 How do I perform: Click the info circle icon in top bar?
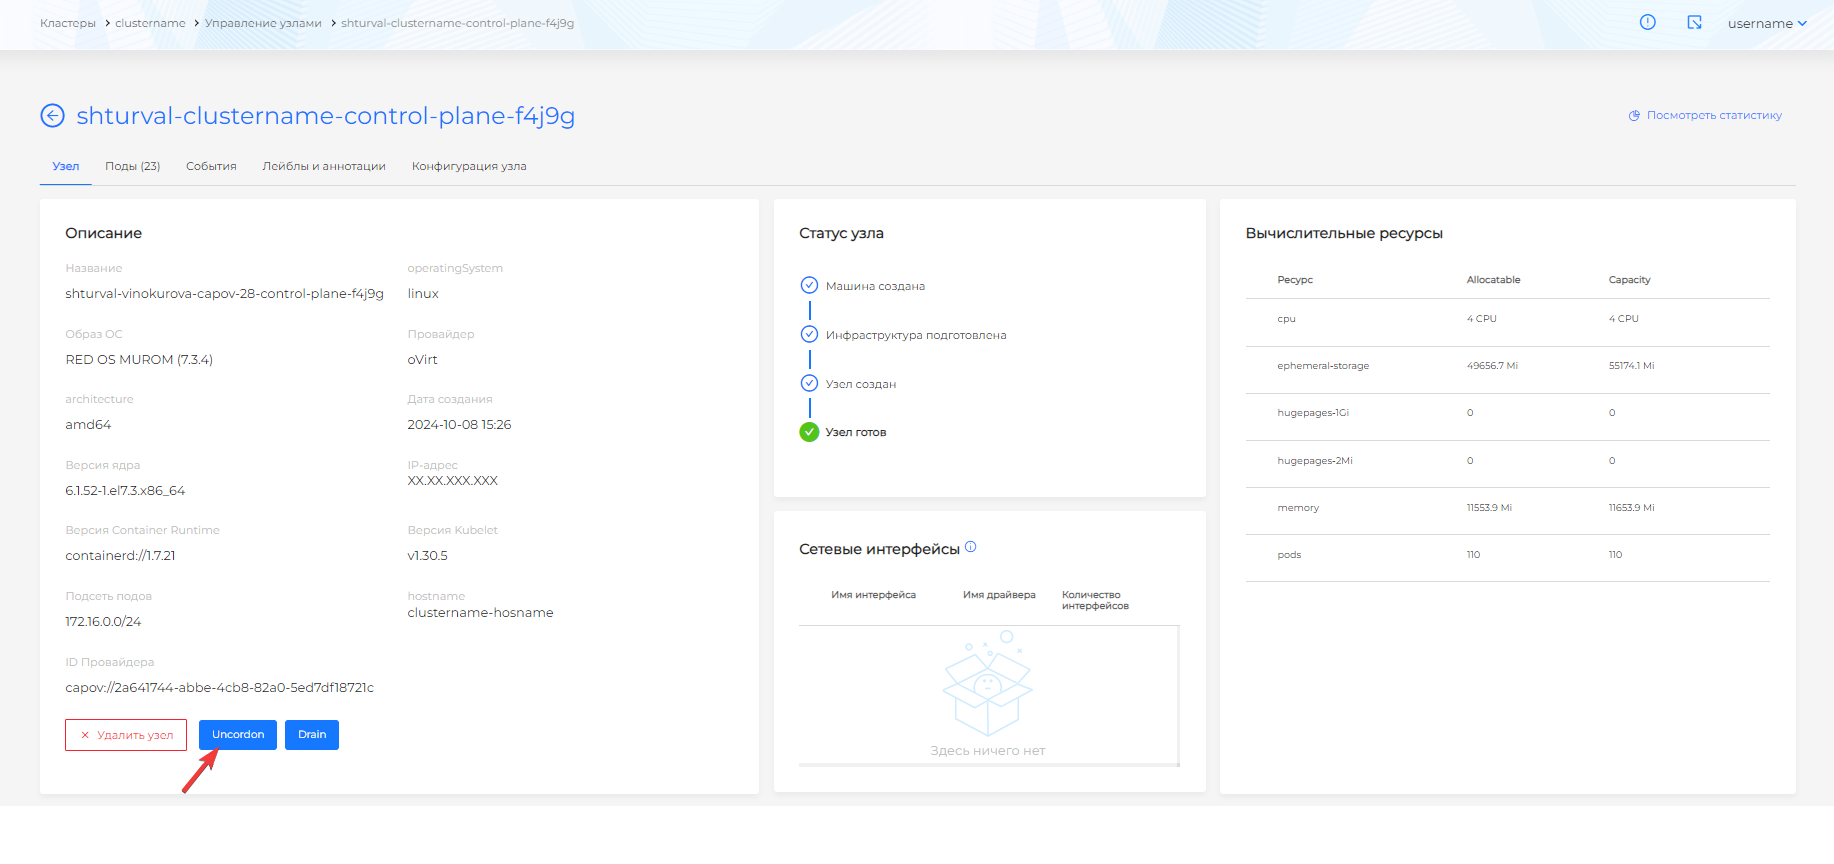(x=1648, y=22)
